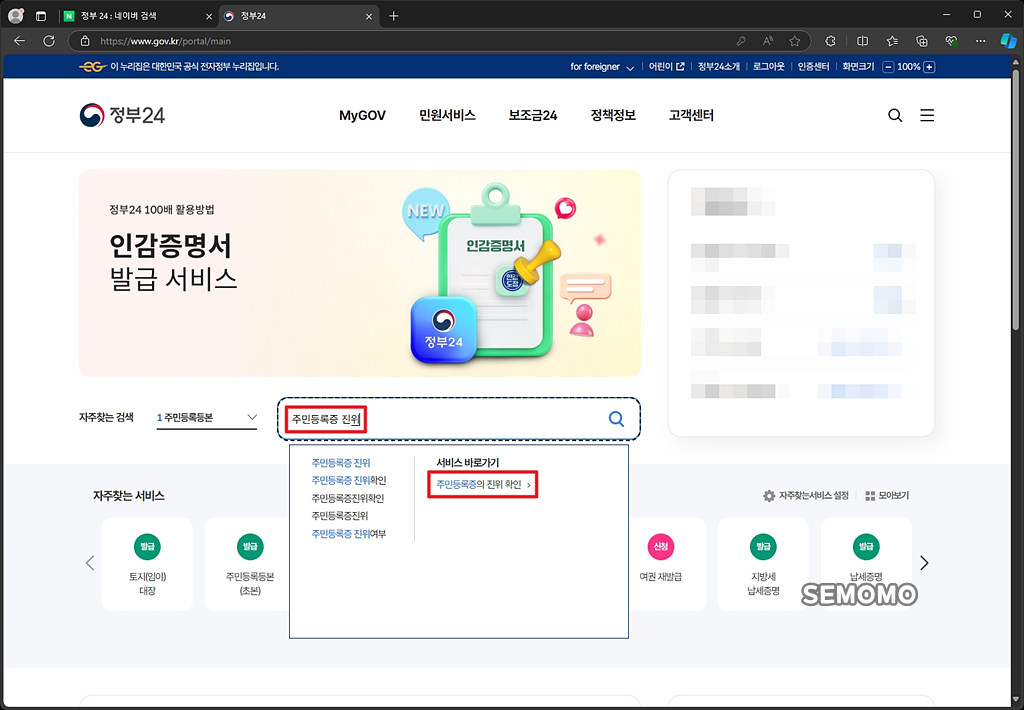Add page to favorites star
Image resolution: width=1024 pixels, height=710 pixels.
[794, 41]
